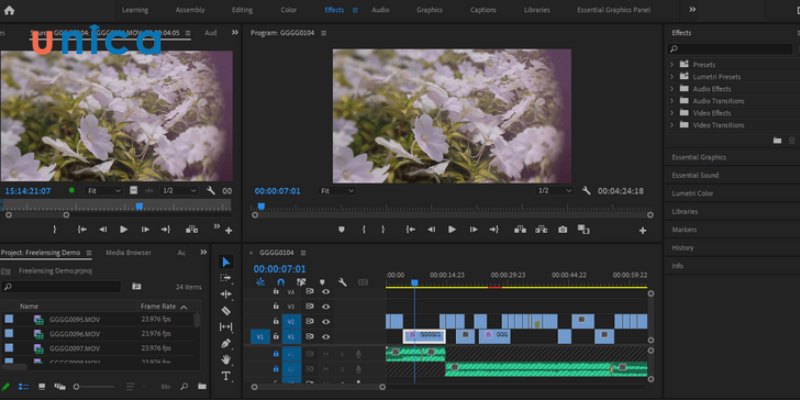Open the Media Browser tab
Image resolution: width=800 pixels, height=400 pixels.
tap(128, 253)
